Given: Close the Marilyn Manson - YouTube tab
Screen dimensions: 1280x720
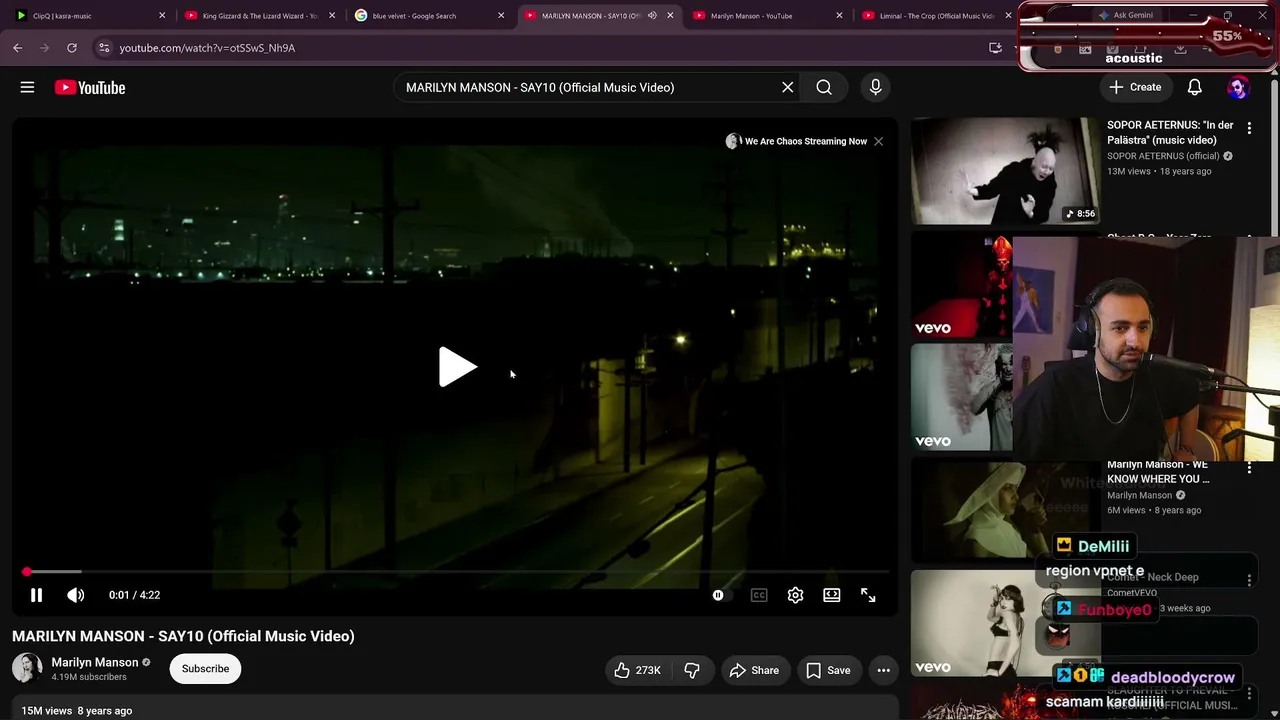Looking at the screenshot, I should [839, 16].
